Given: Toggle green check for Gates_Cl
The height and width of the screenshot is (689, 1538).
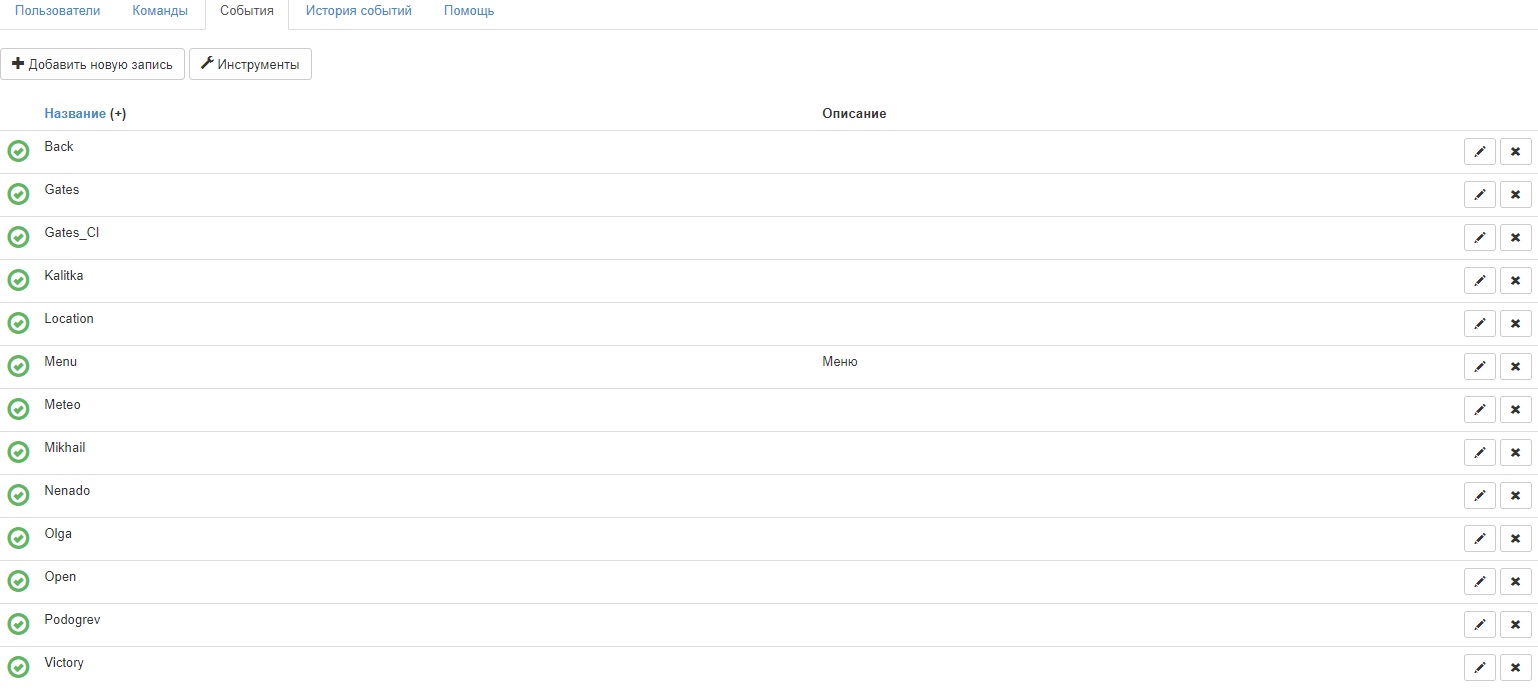Looking at the screenshot, I should [18, 237].
